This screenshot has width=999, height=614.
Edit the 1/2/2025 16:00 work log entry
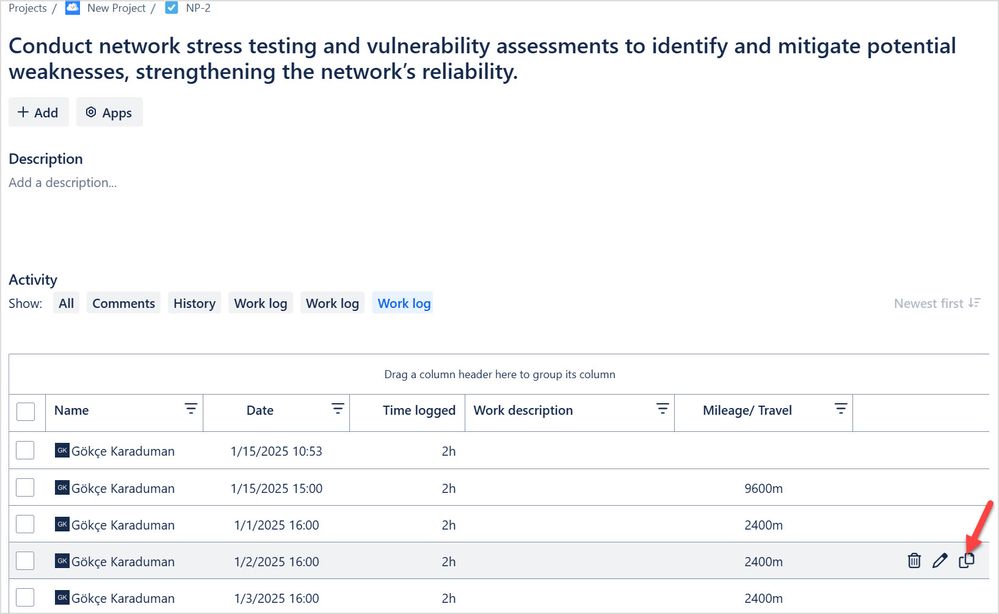click(940, 560)
